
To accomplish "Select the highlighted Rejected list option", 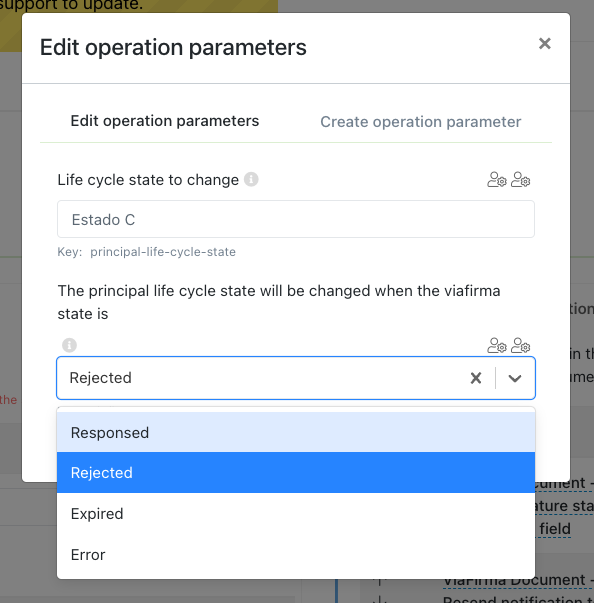I will (296, 473).
